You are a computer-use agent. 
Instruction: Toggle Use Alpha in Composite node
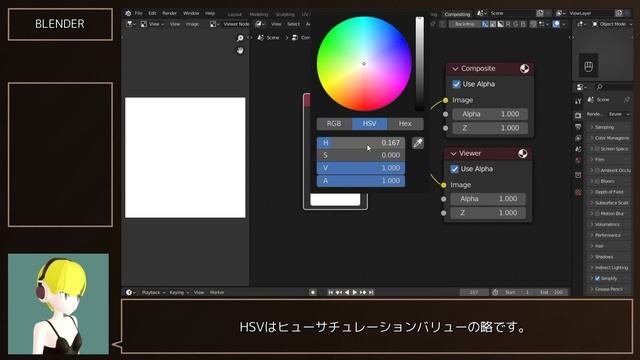point(456,84)
